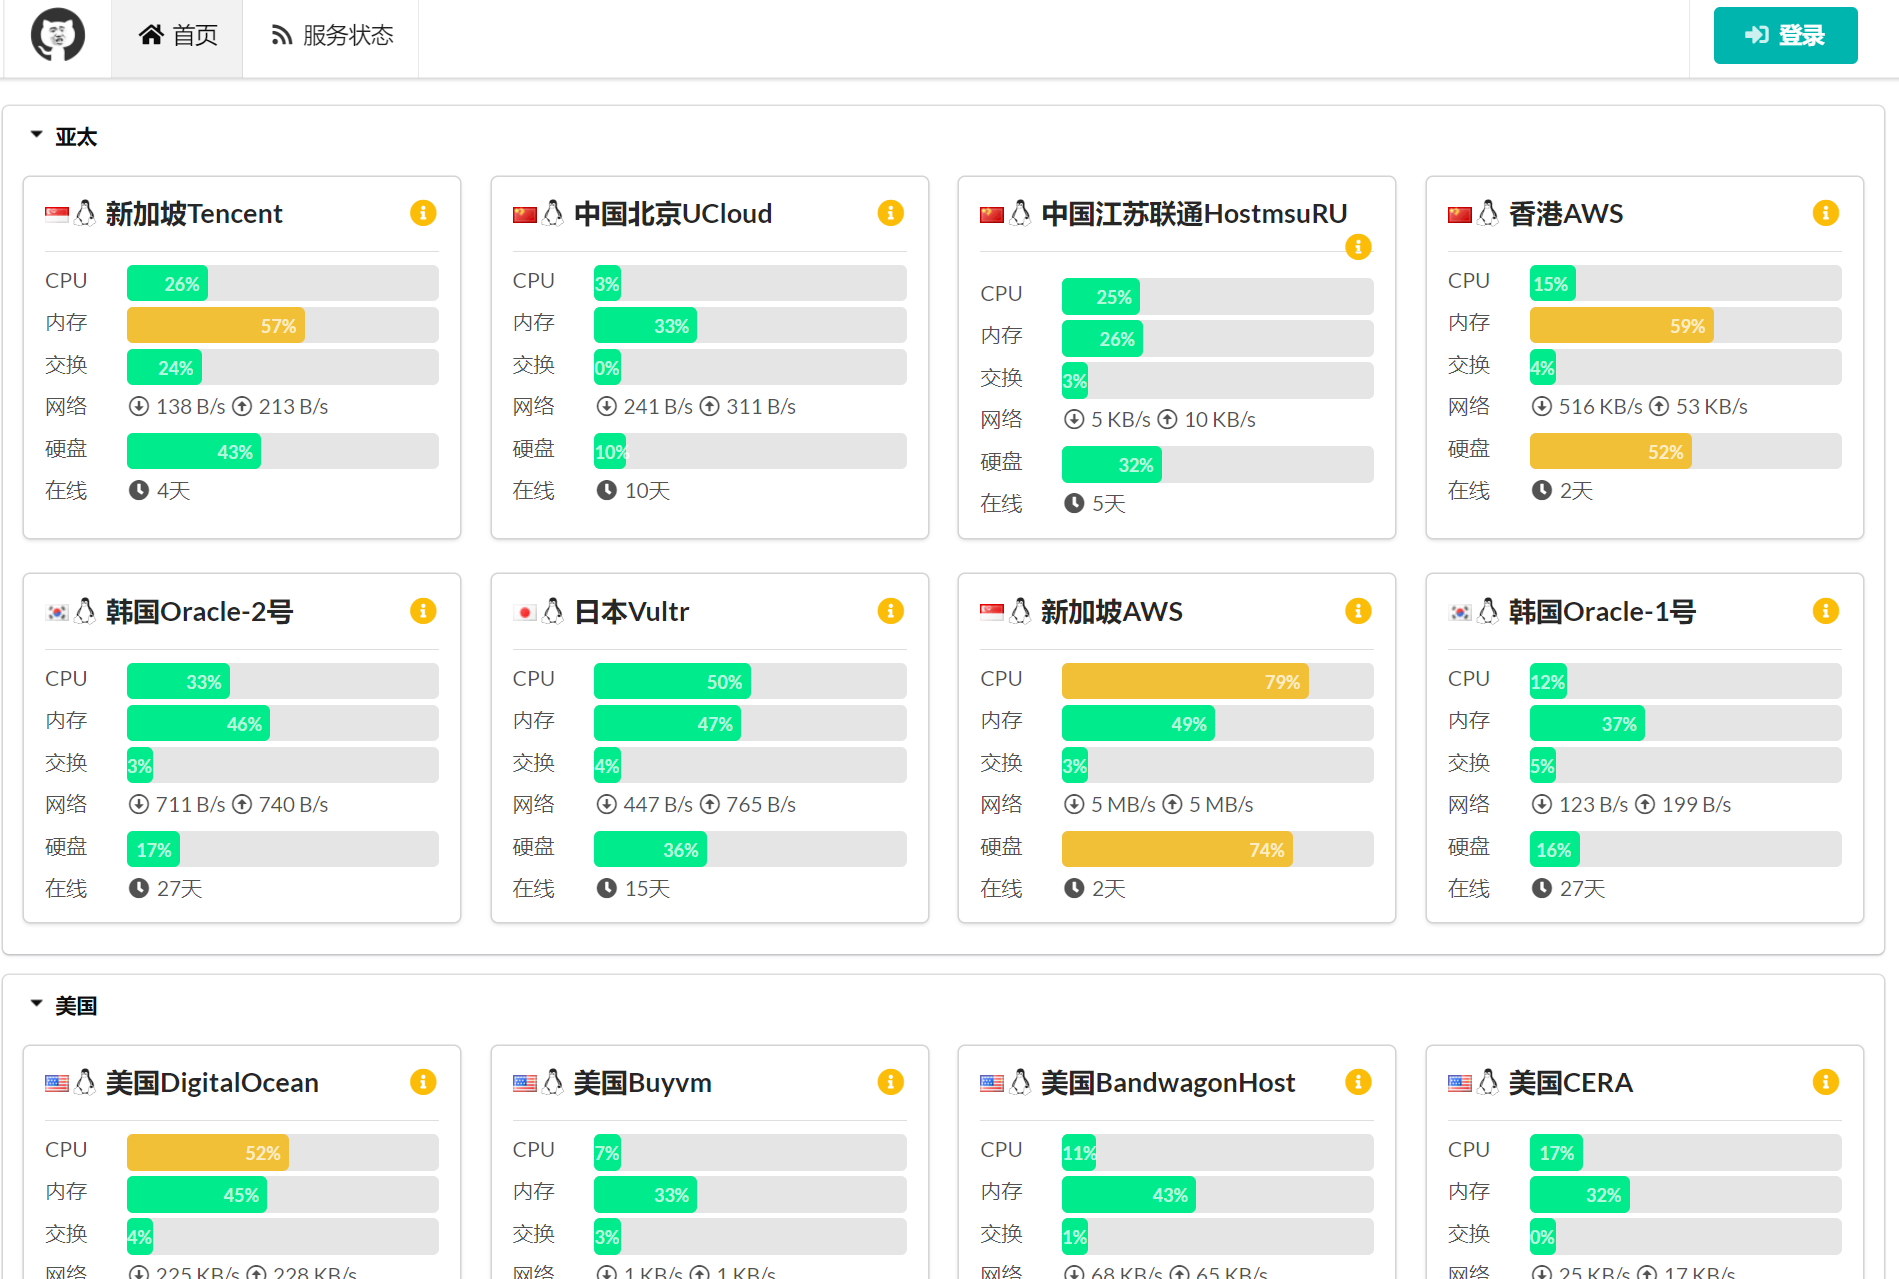Image resolution: width=1899 pixels, height=1279 pixels.
Task: Click the 登录 login button
Action: click(1786, 35)
